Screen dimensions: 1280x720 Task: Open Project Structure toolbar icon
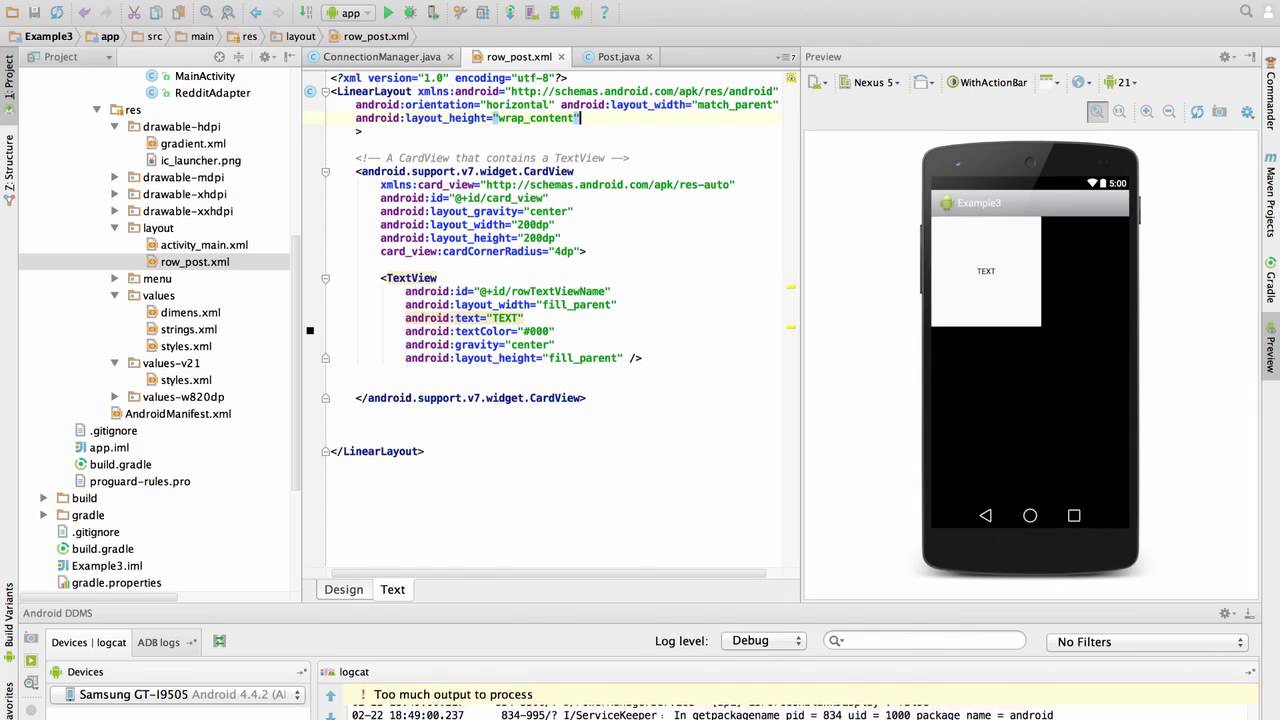pyautogui.click(x=484, y=13)
